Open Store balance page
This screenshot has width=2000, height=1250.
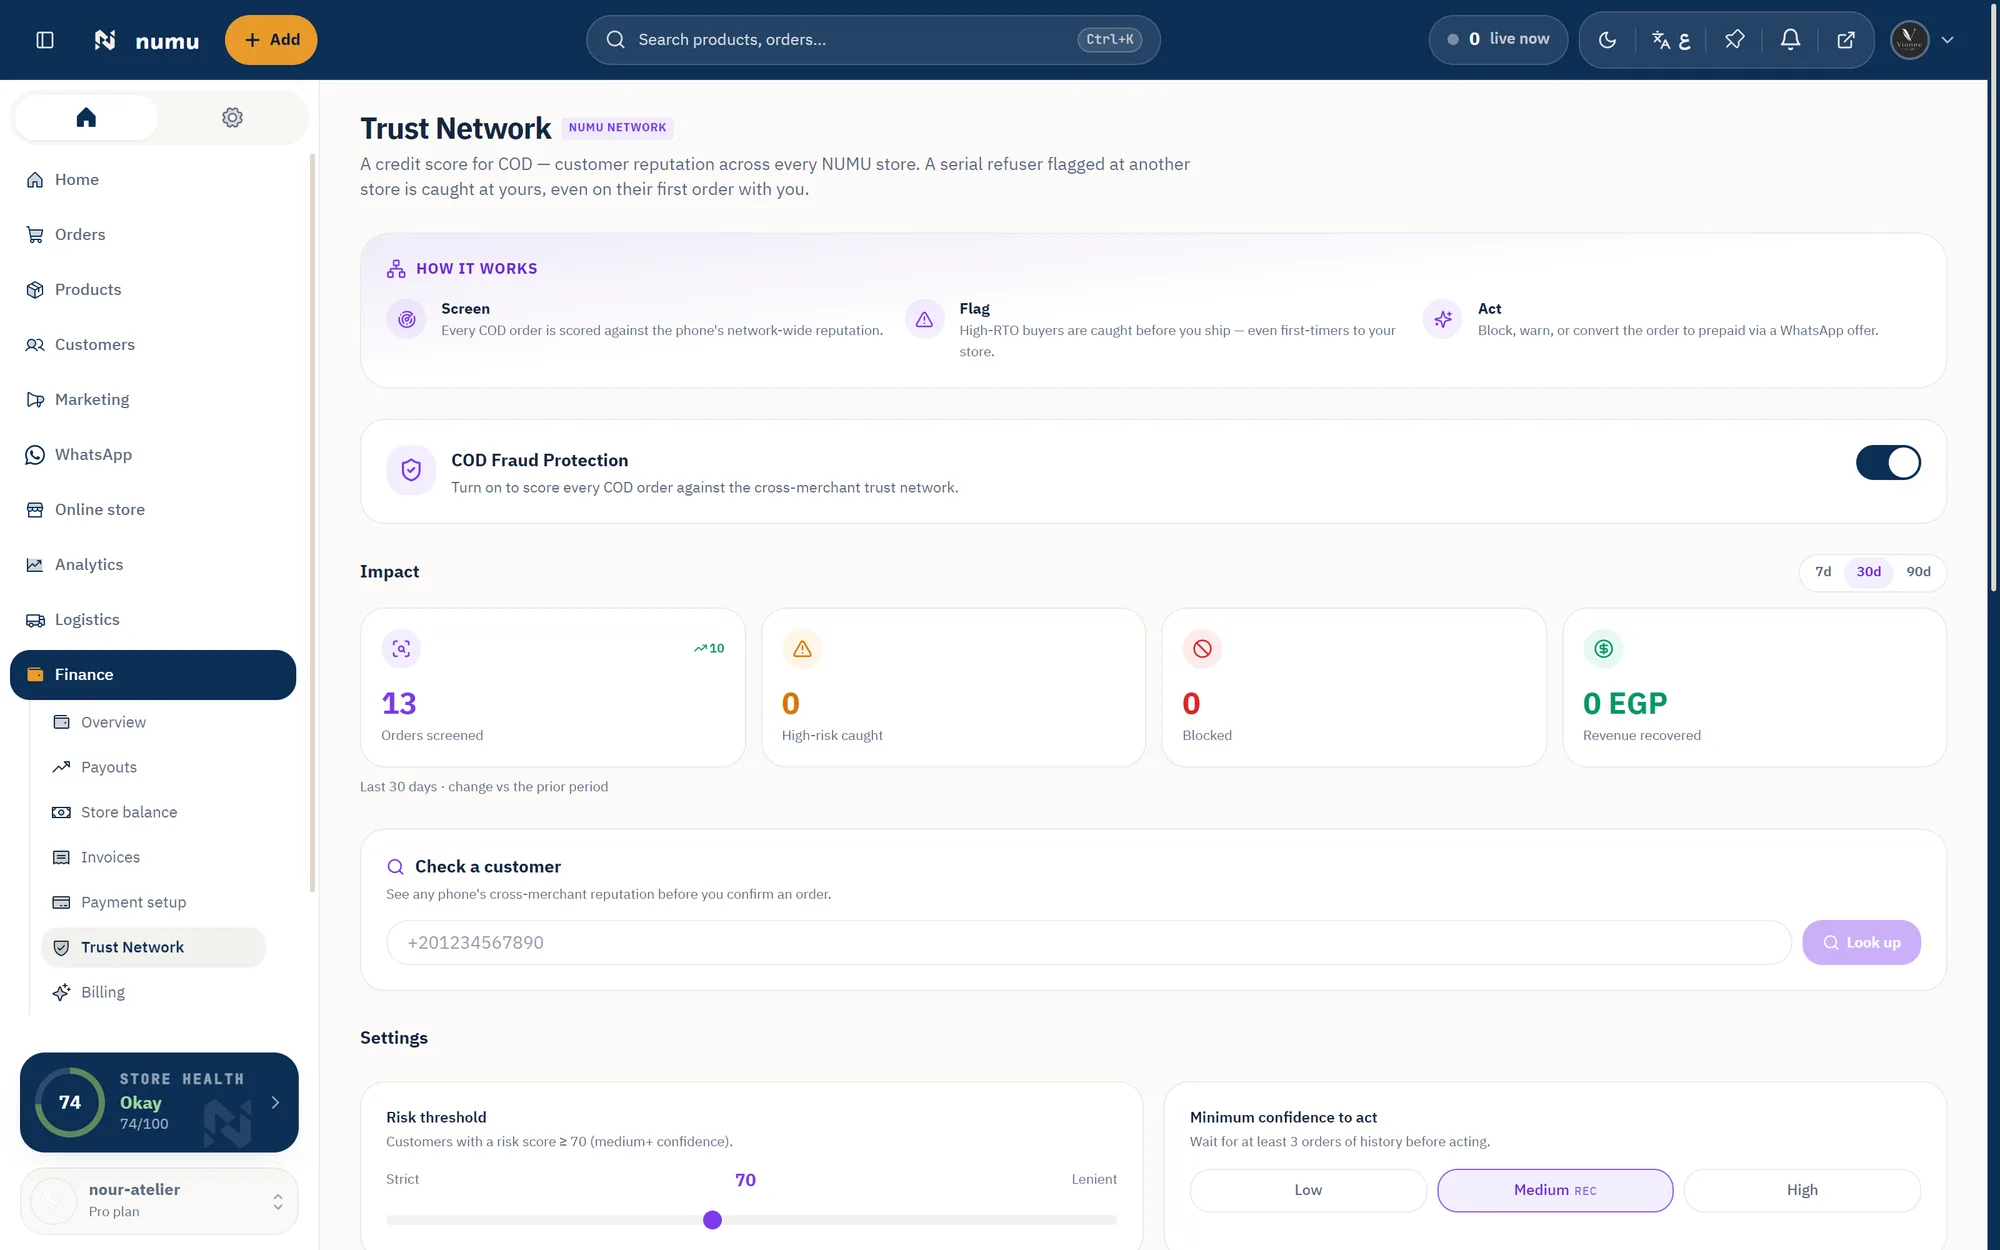coord(154,812)
